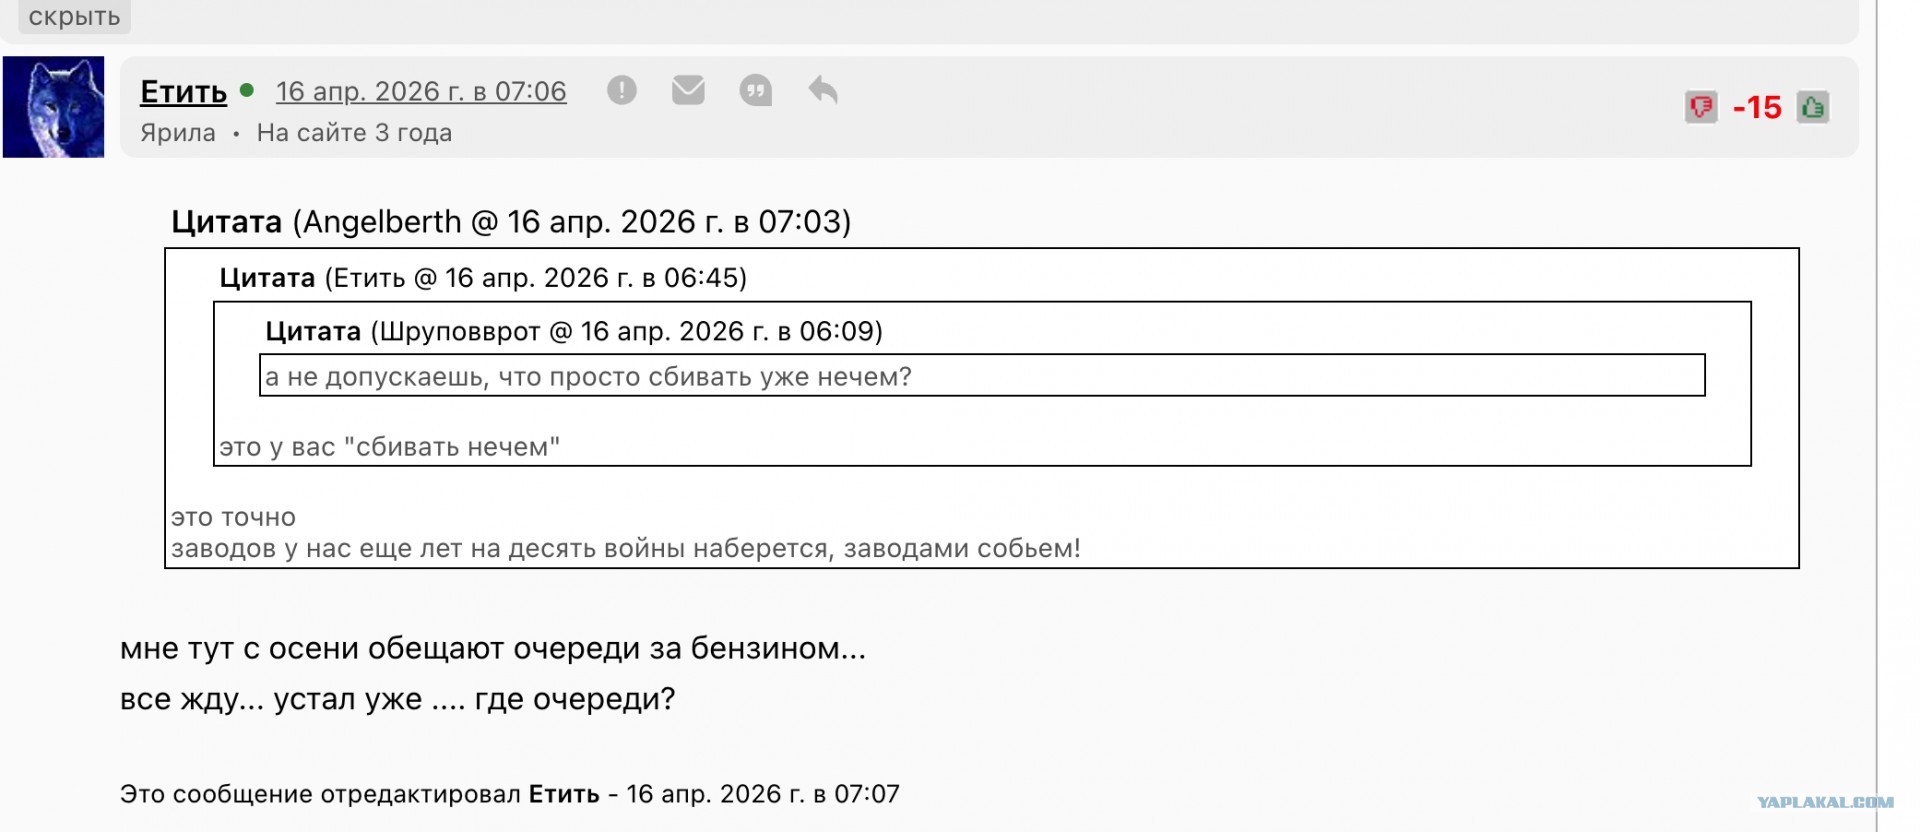The width and height of the screenshot is (1920, 832).
Task: Click the скрыть button
Action: click(x=74, y=16)
